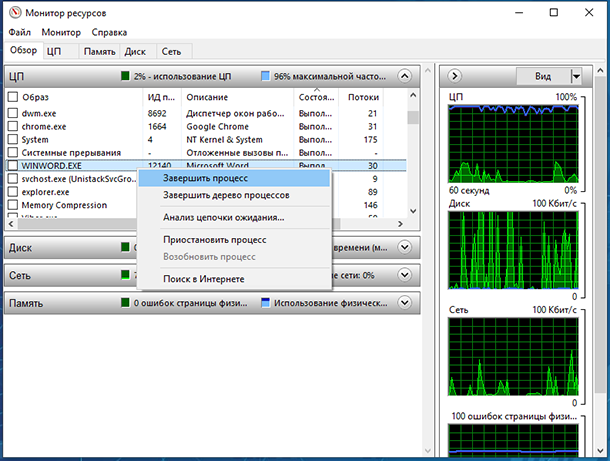Sort by Описание column header
Viewport: 610px width, 461px height.
coord(237,97)
